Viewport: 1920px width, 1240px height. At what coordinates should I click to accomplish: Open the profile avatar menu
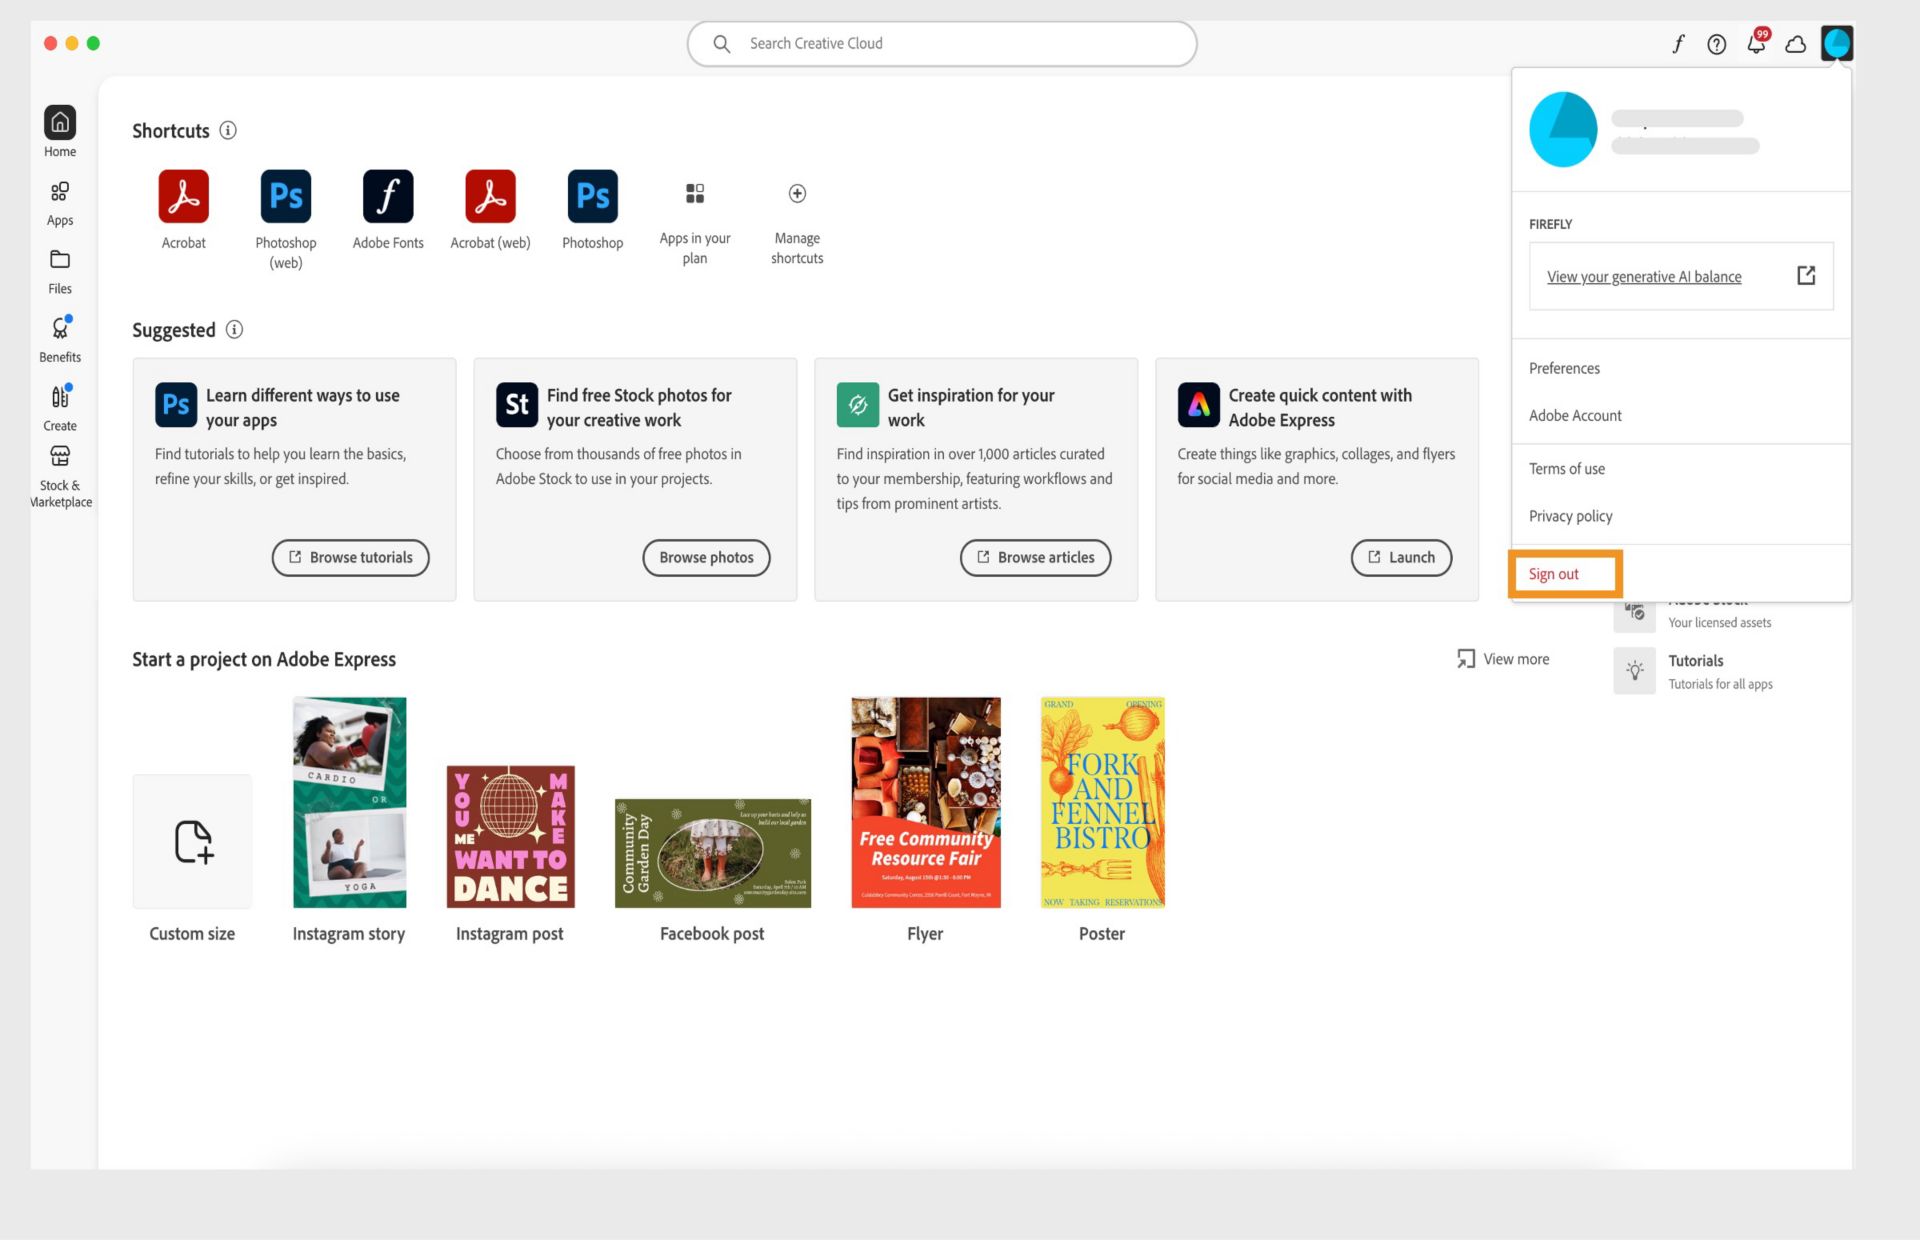click(x=1837, y=42)
